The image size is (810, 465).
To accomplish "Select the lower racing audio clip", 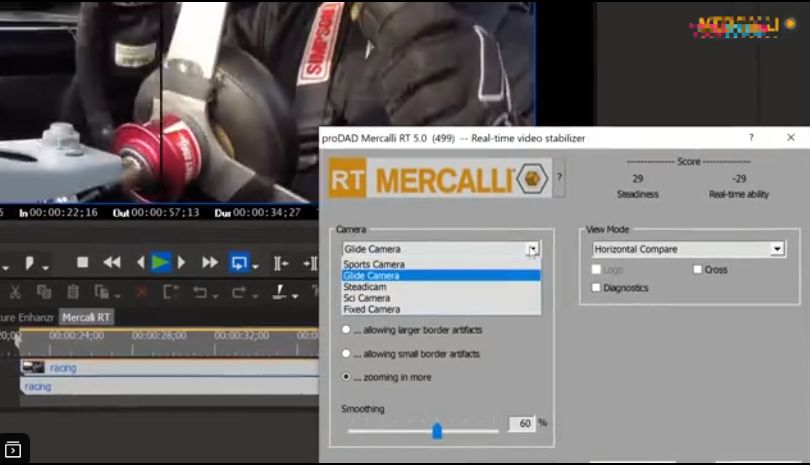I will pyautogui.click(x=169, y=386).
